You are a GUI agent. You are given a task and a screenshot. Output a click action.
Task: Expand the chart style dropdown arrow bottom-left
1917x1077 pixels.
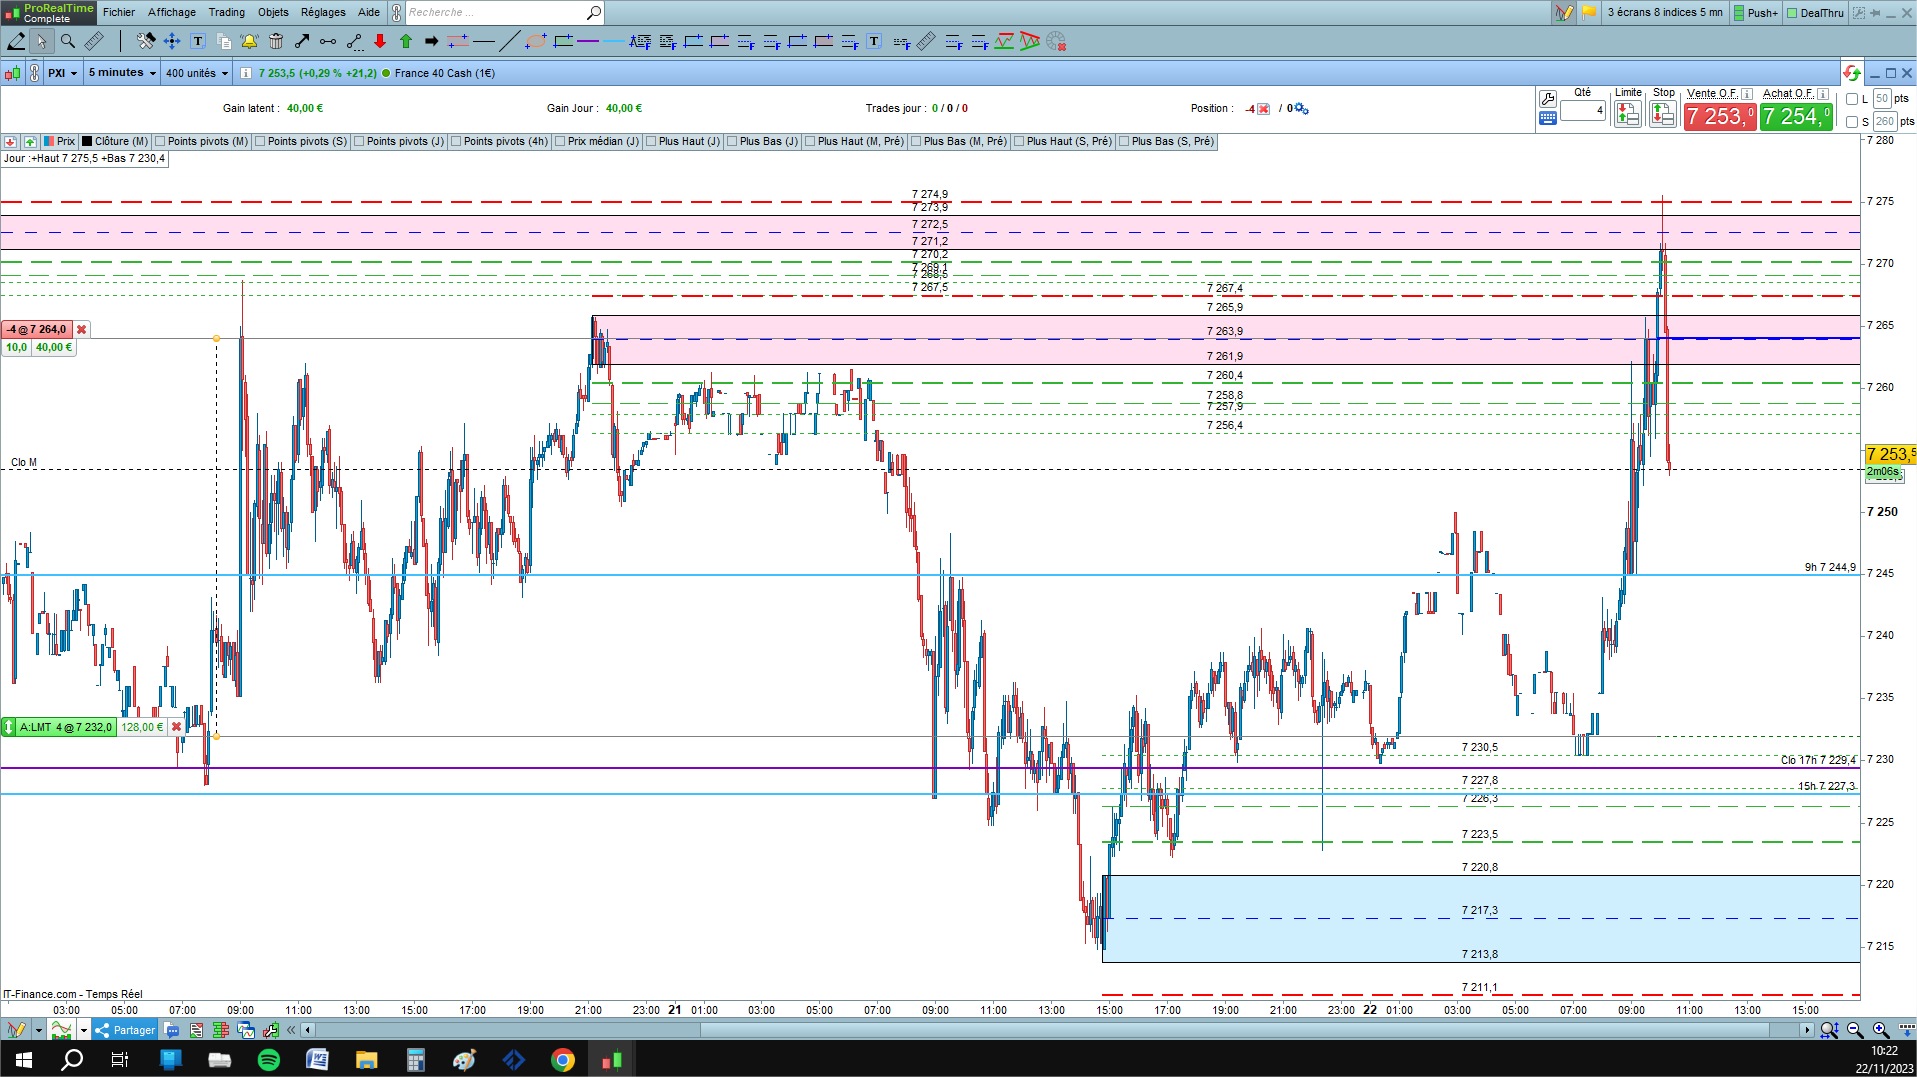83,1030
